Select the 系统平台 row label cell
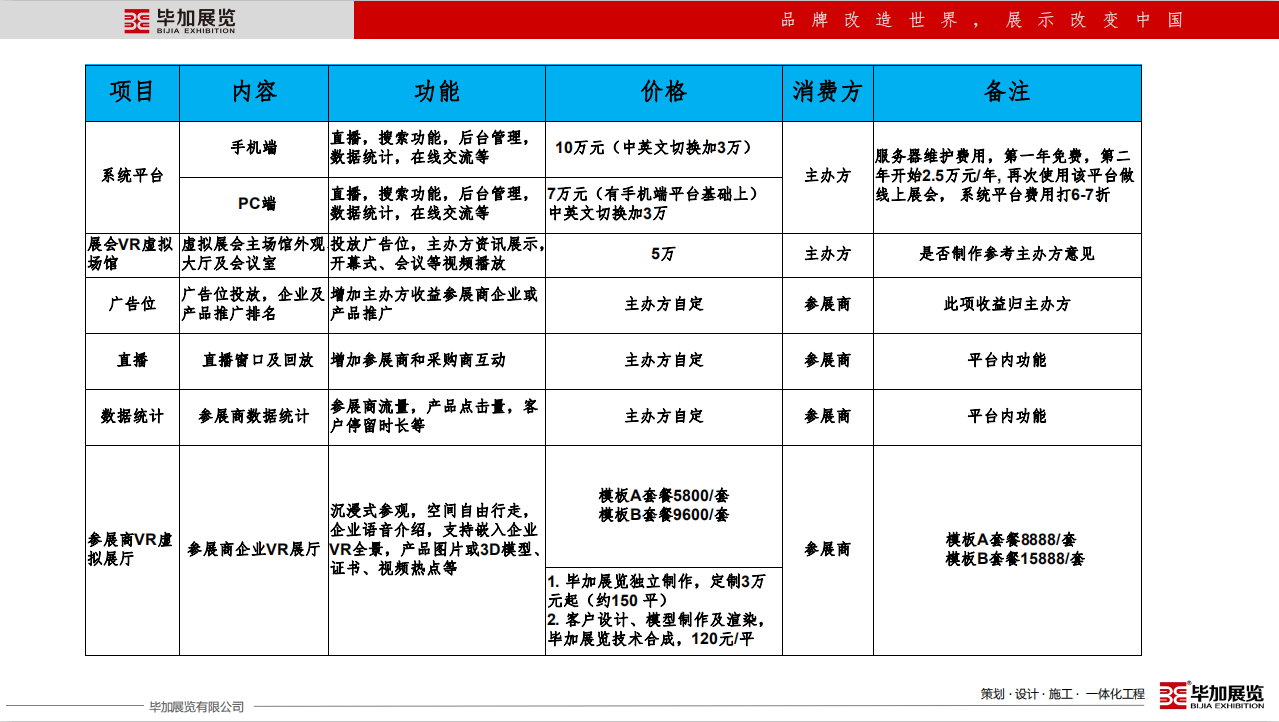 132,176
